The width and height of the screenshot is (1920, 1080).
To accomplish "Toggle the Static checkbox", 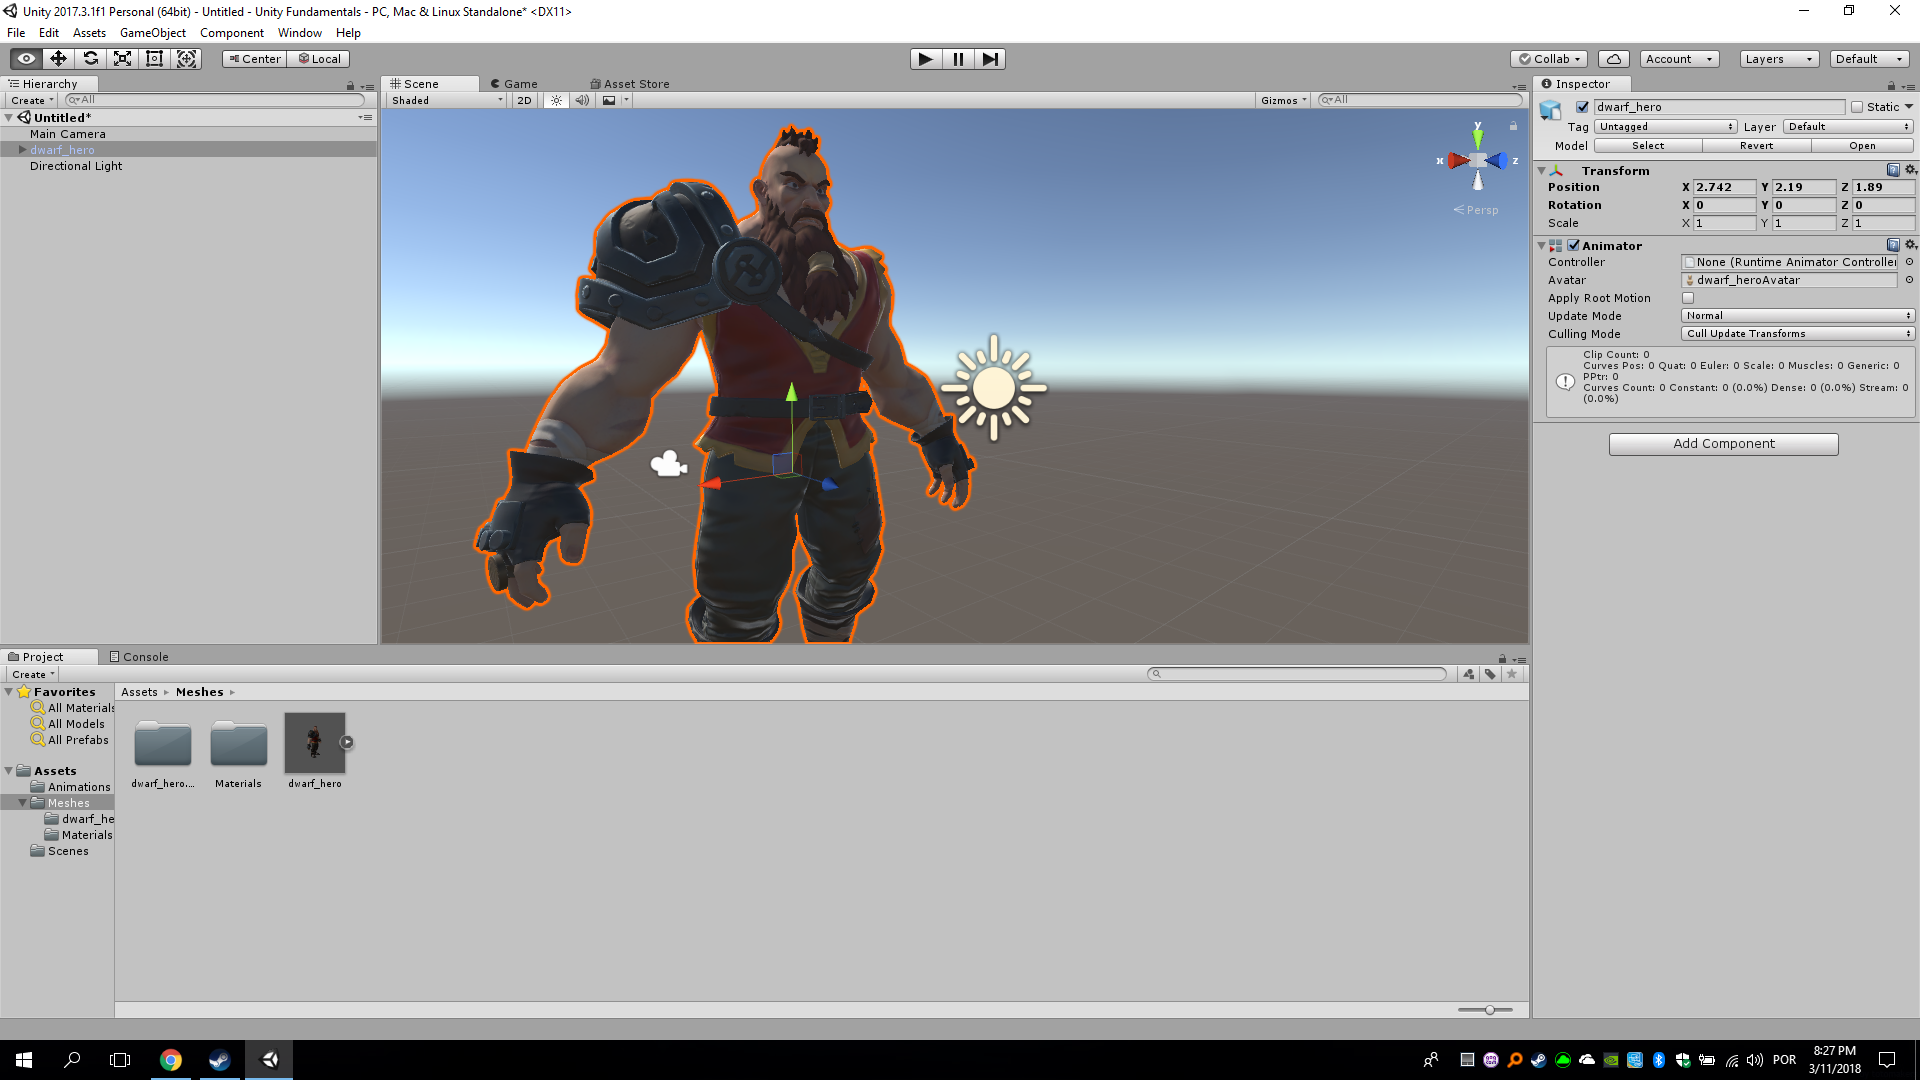I will pyautogui.click(x=1857, y=107).
